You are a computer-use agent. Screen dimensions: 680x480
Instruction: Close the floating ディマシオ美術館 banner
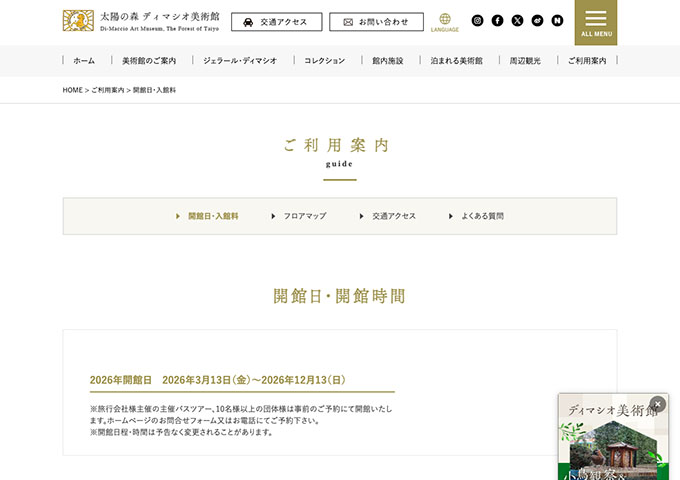pos(657,404)
